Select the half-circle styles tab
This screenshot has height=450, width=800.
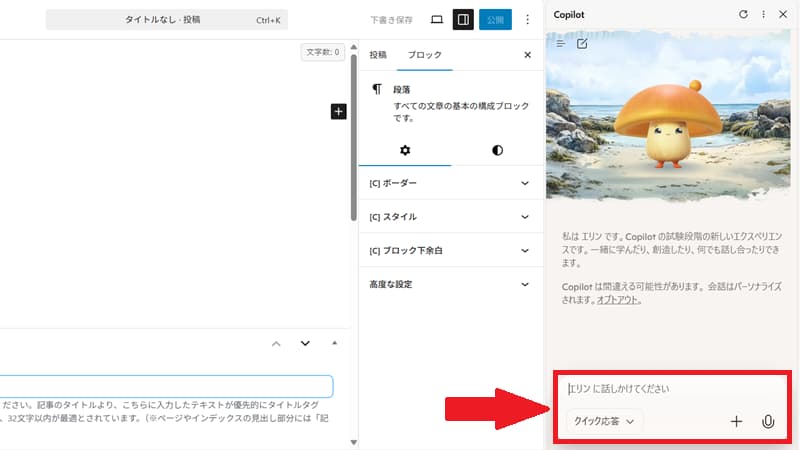point(497,150)
